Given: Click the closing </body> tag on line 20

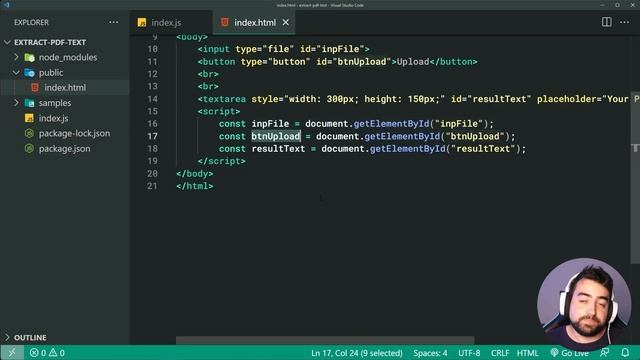Looking at the screenshot, I should click(195, 174).
